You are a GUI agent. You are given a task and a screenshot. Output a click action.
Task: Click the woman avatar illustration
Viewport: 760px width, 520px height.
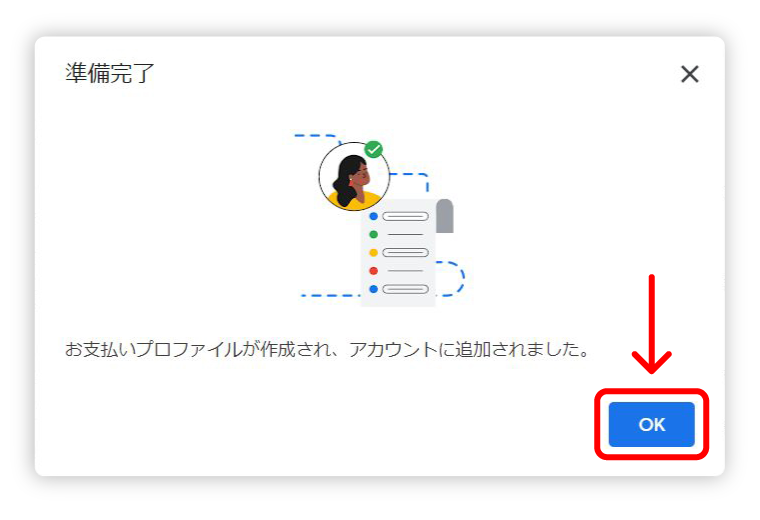[354, 176]
